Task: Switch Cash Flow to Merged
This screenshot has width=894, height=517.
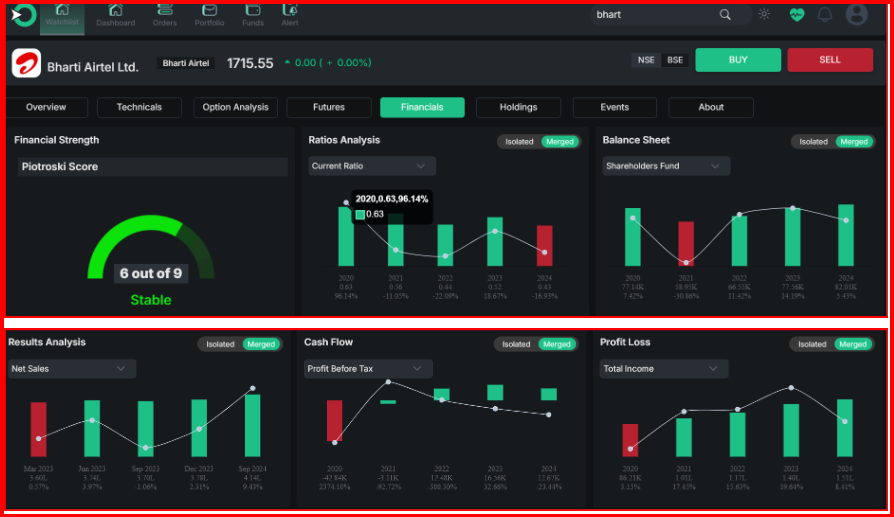Action: [556, 344]
